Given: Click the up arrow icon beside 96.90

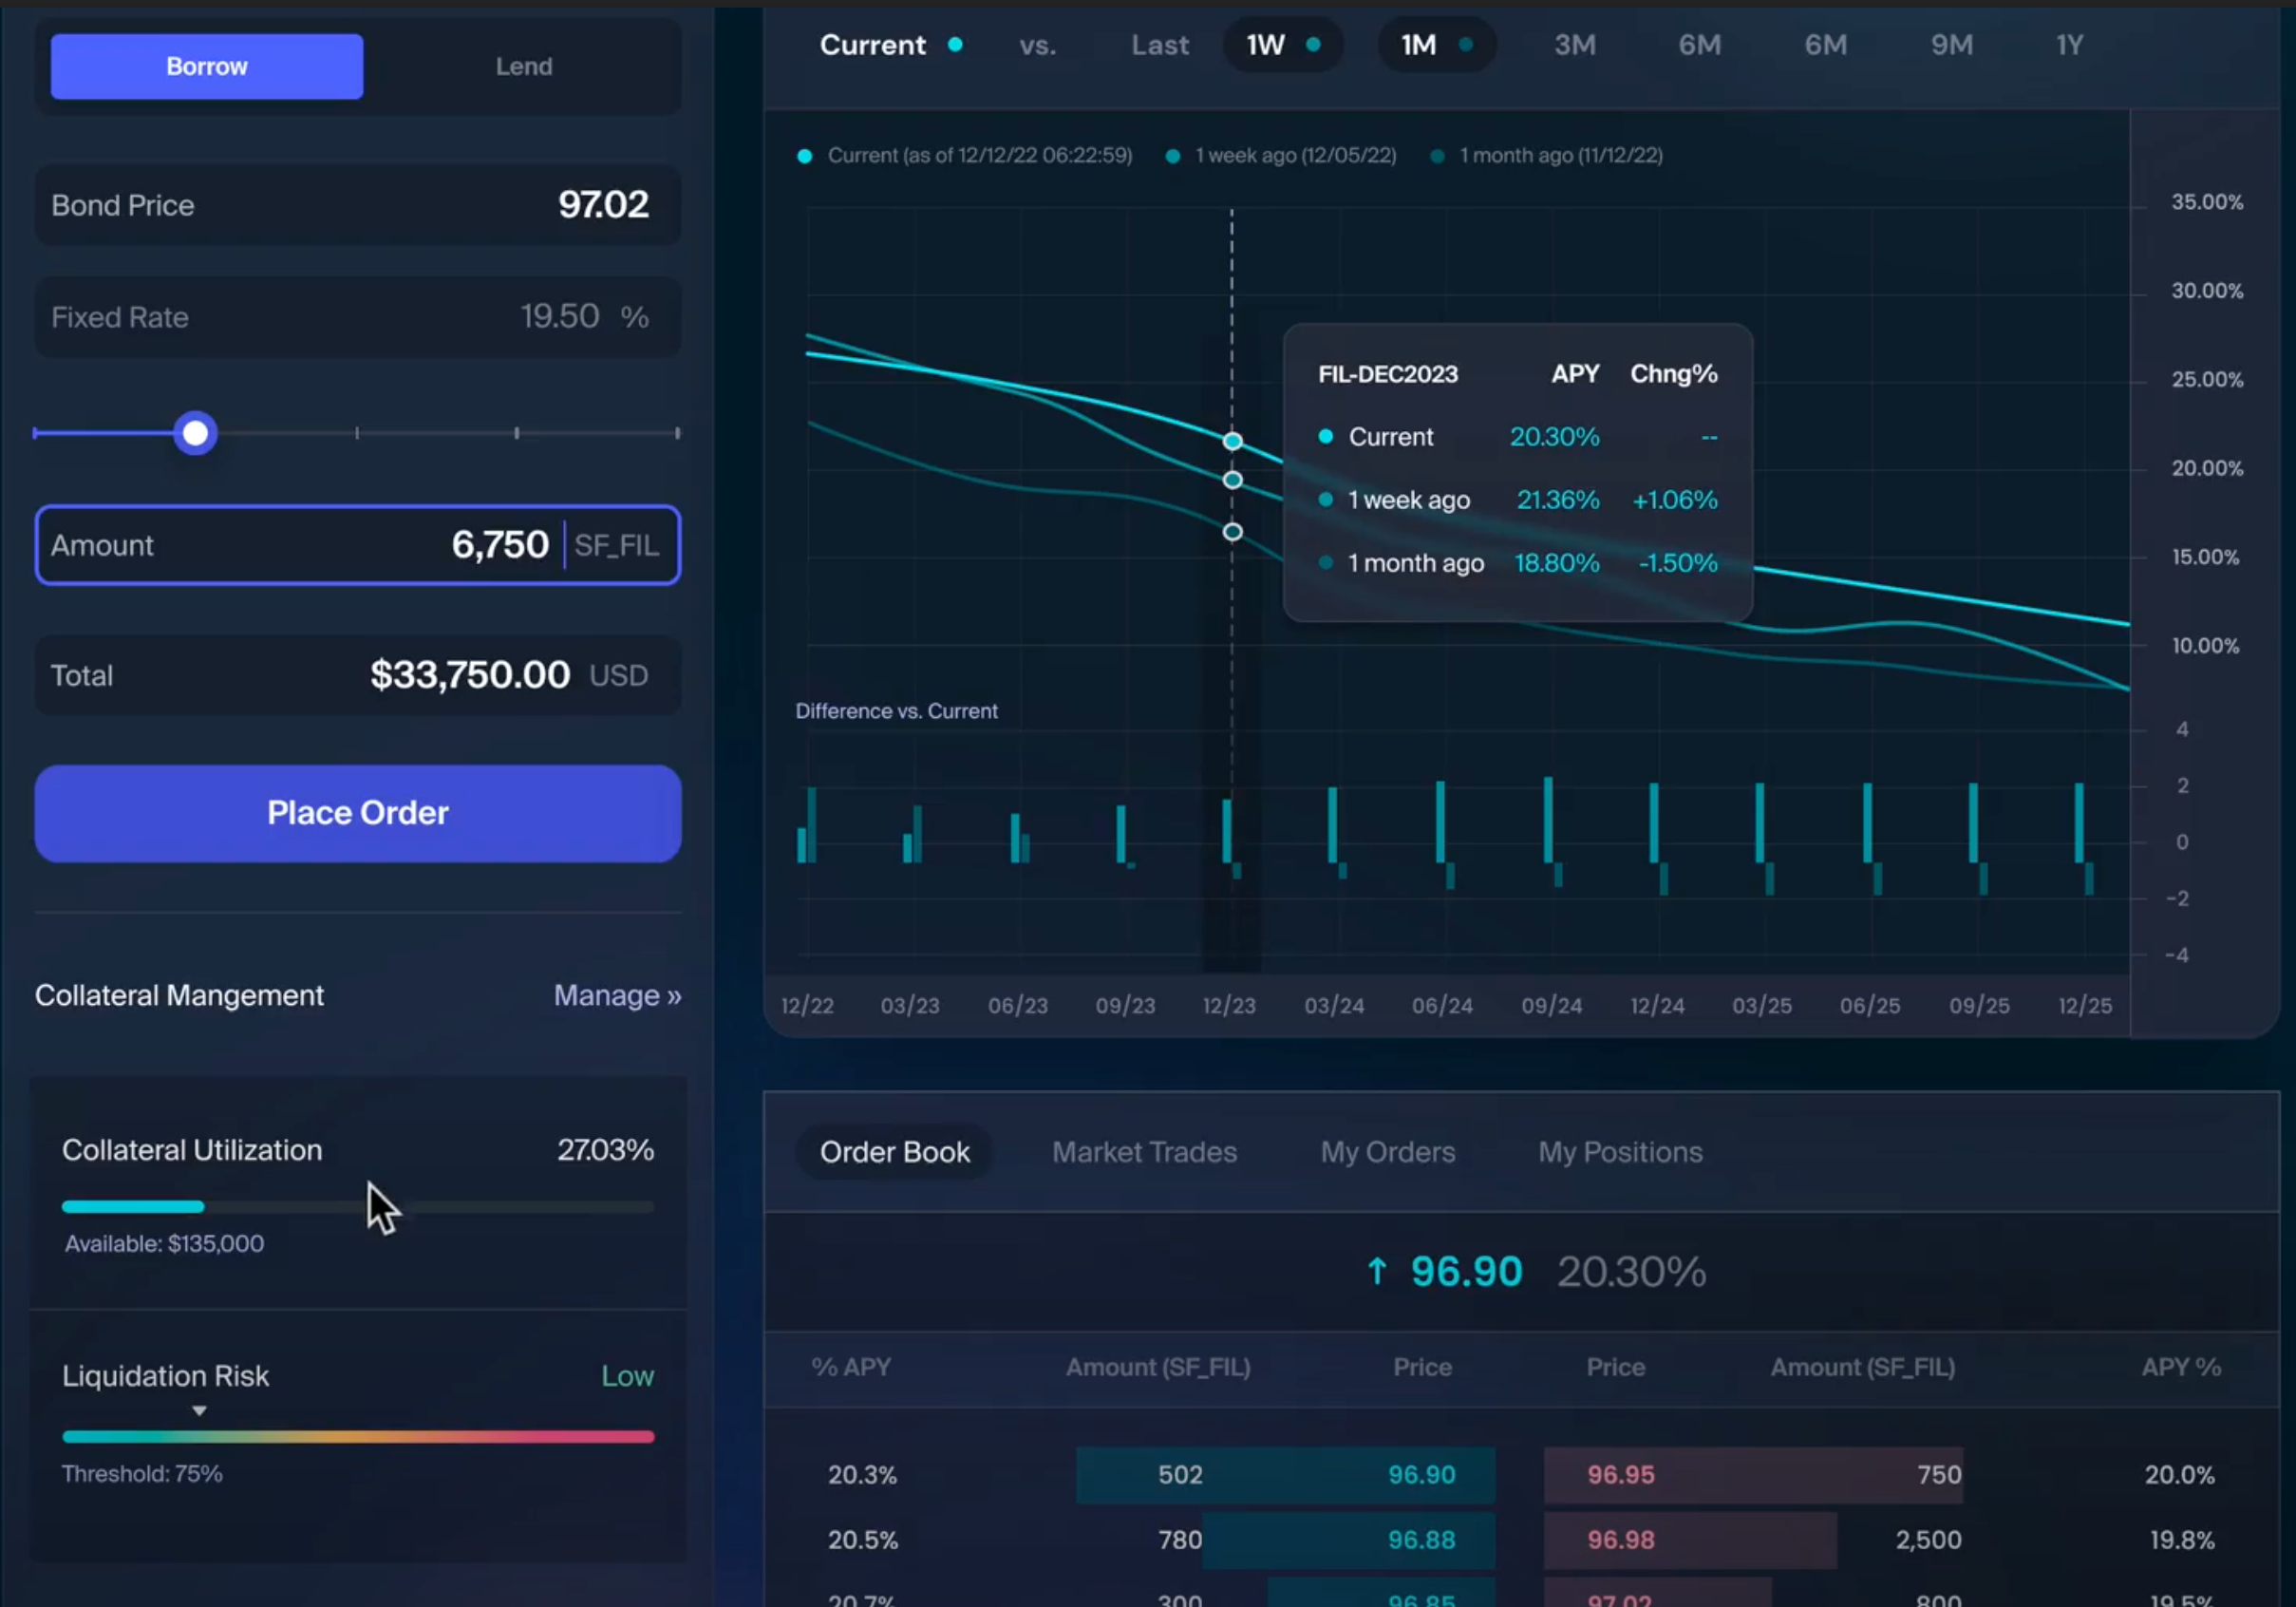Looking at the screenshot, I should (1376, 1271).
